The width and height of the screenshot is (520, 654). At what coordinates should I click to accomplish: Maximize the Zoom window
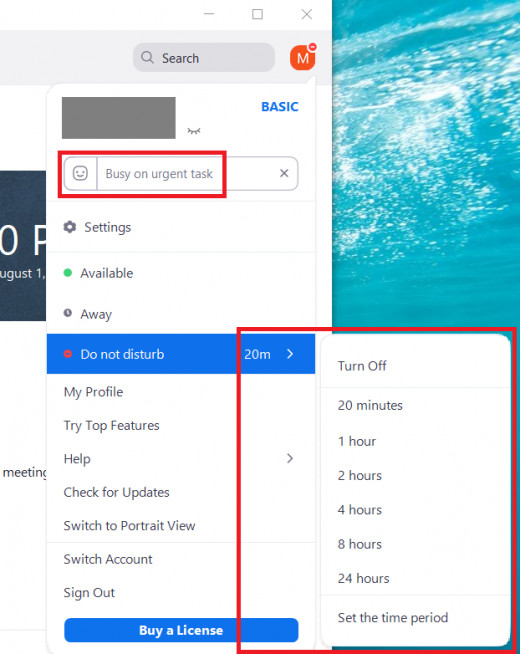(x=257, y=14)
